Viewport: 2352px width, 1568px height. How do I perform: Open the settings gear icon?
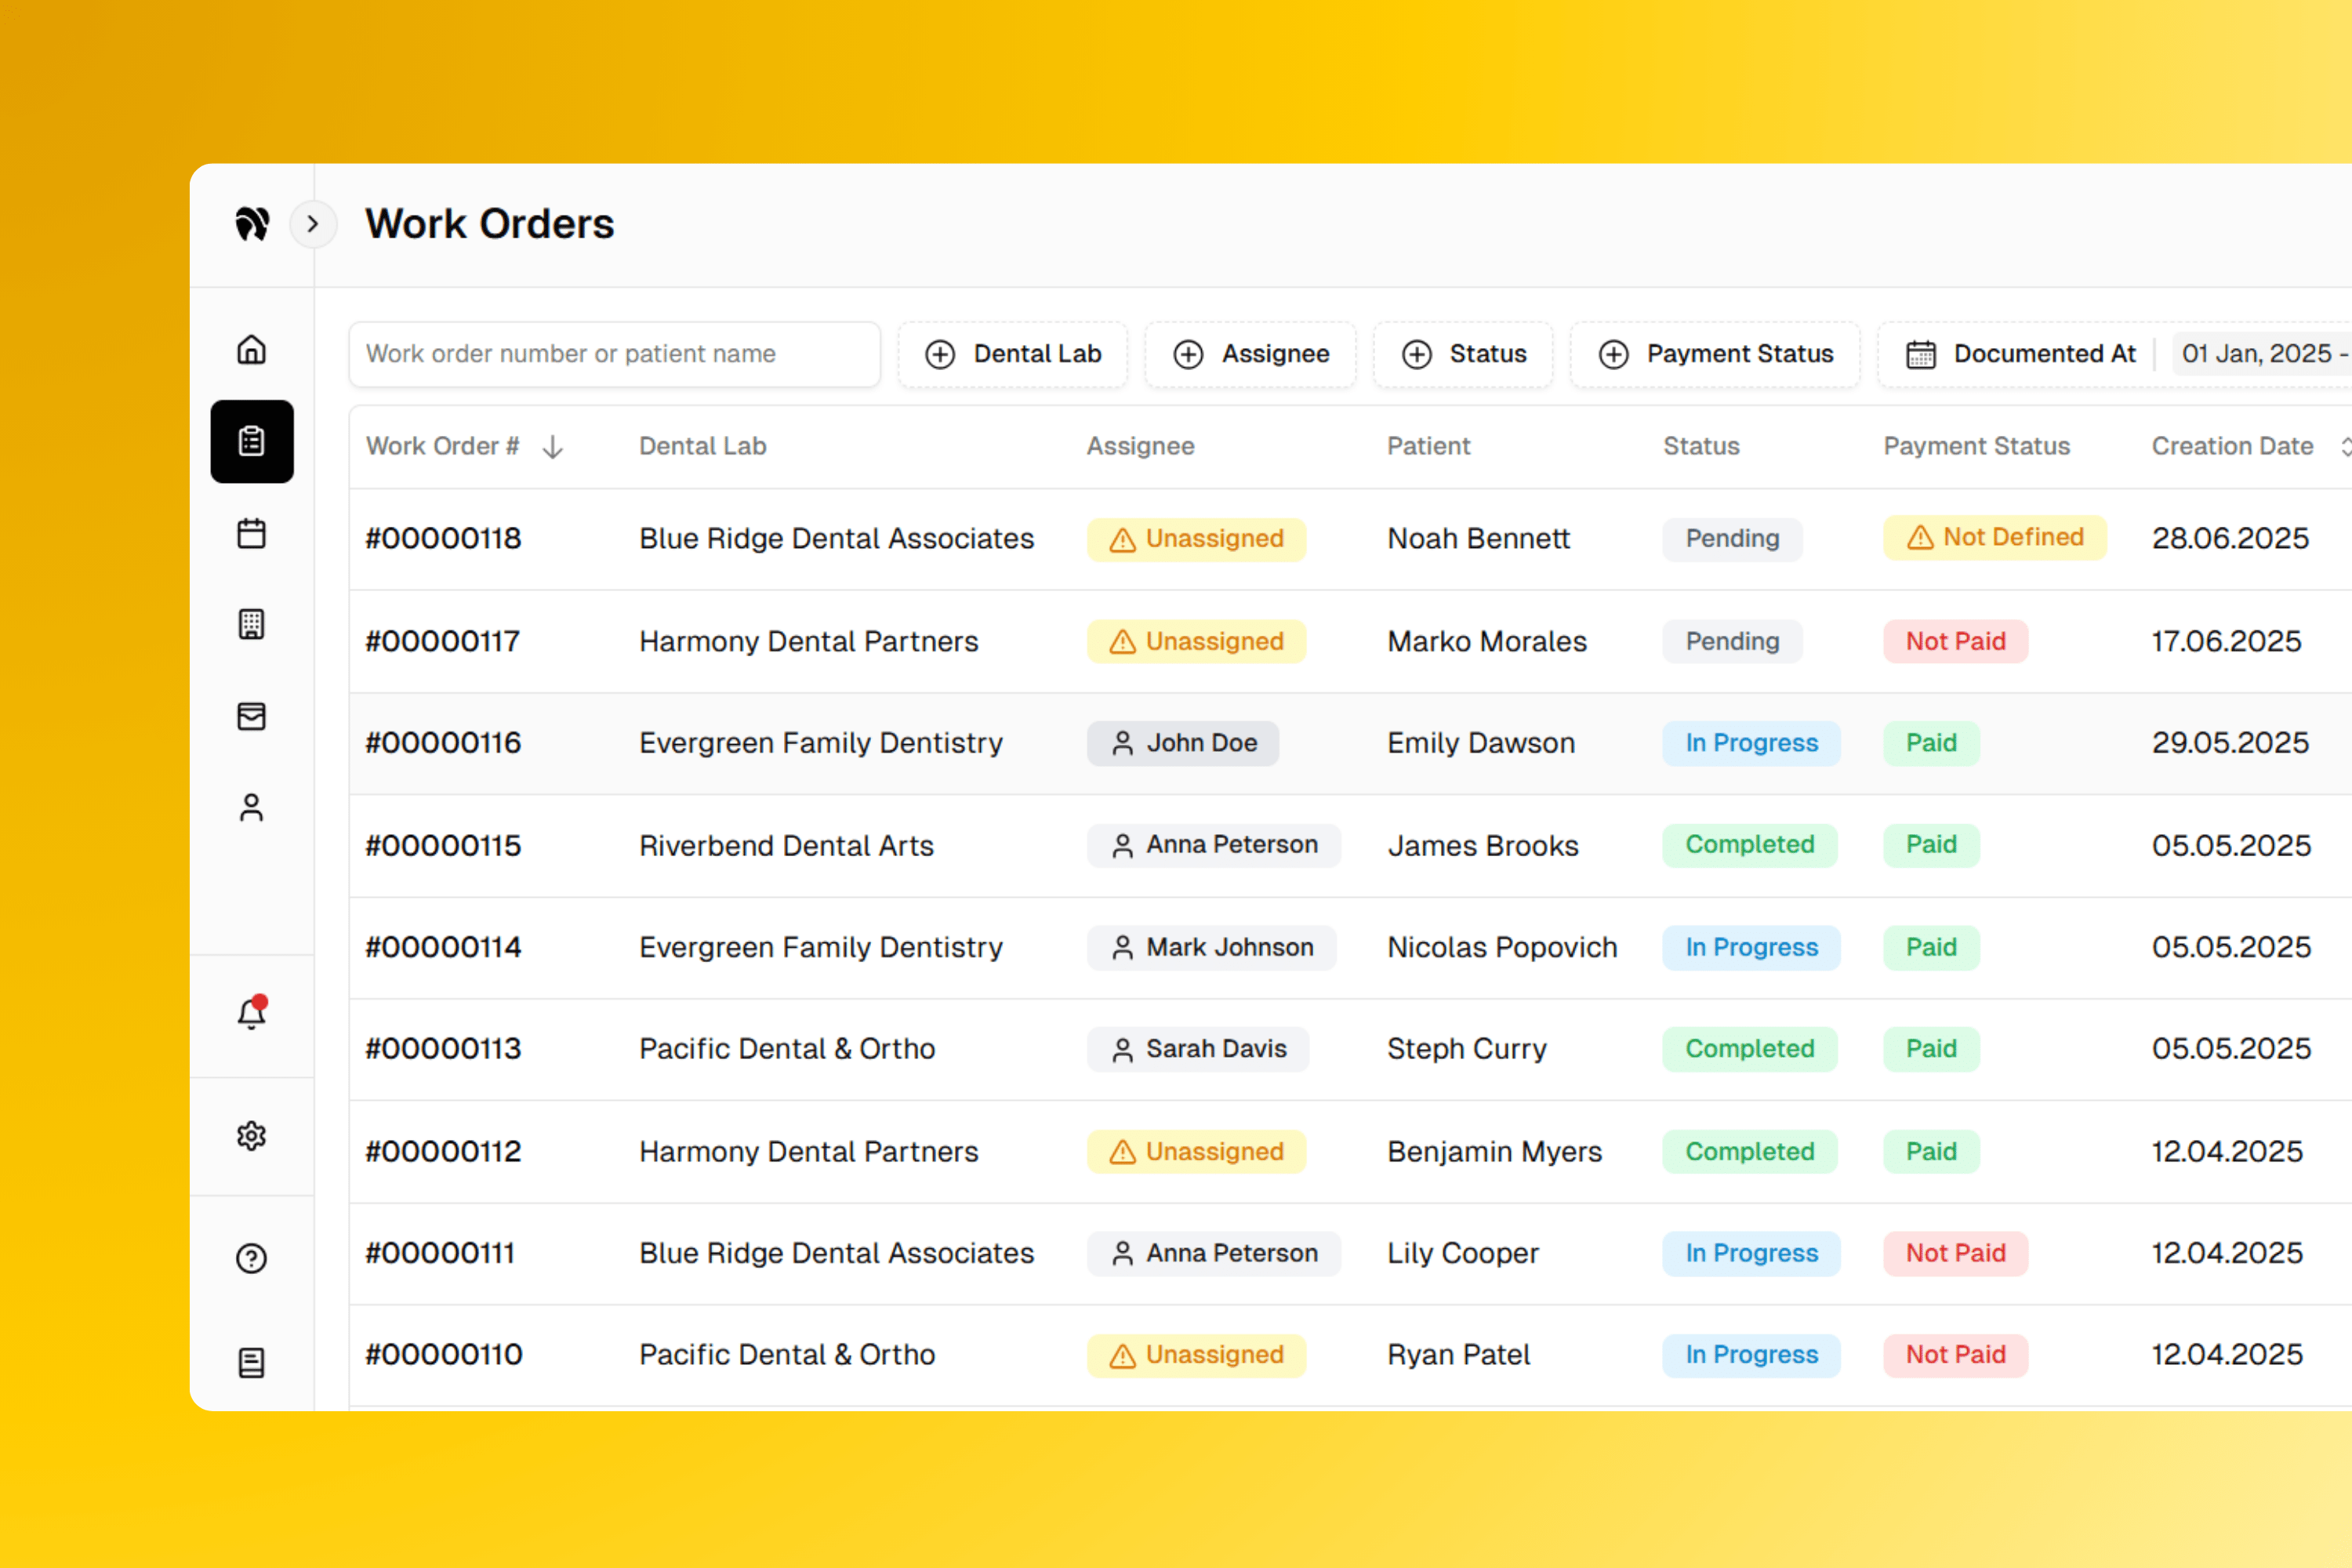(251, 1136)
